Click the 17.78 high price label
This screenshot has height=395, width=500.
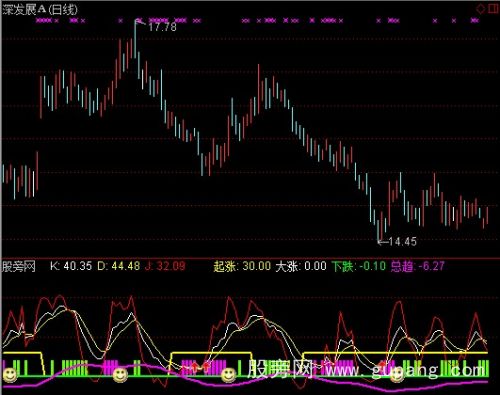coord(162,27)
